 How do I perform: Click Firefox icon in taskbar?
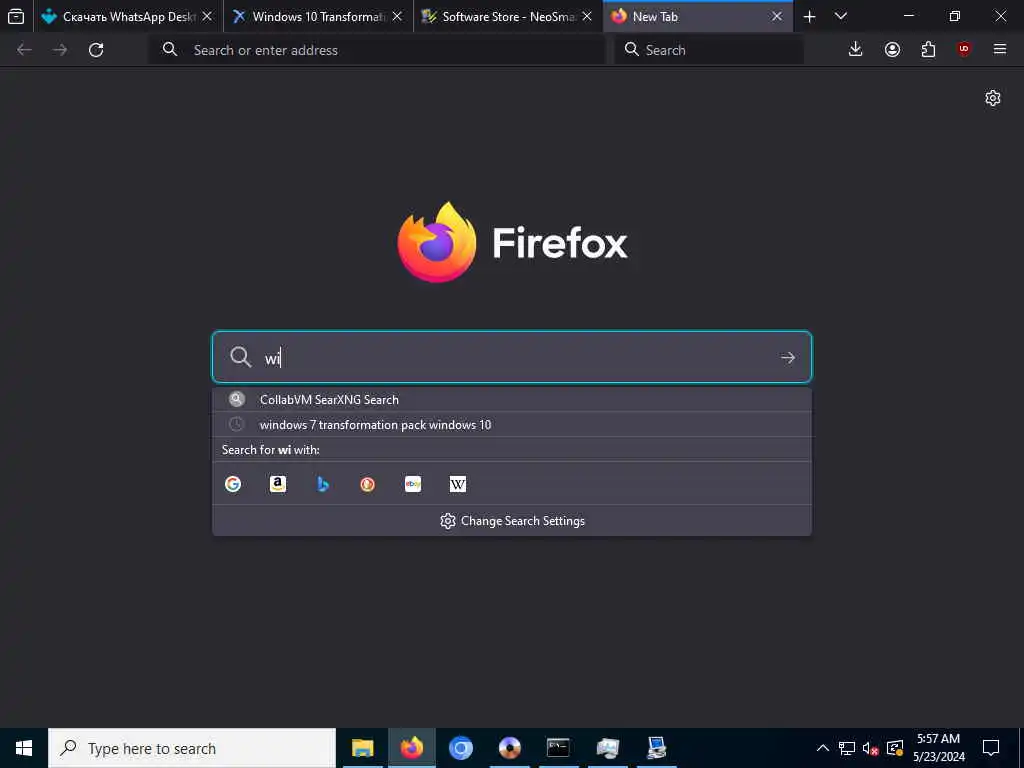pos(411,748)
